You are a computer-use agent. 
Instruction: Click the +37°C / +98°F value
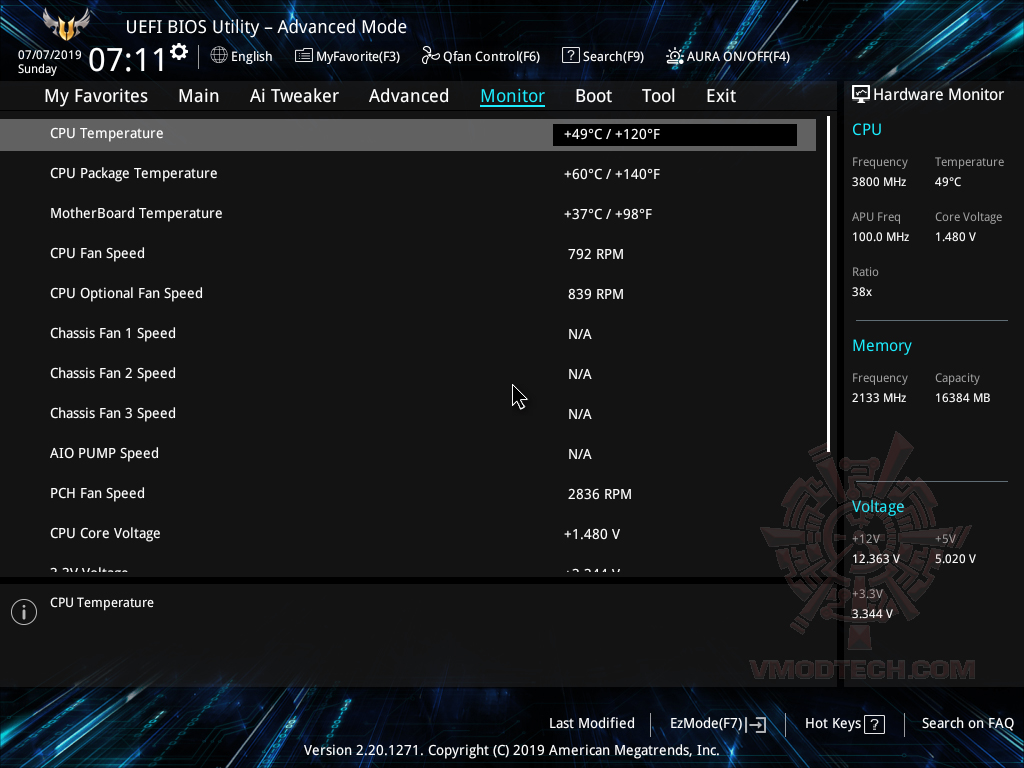608,214
